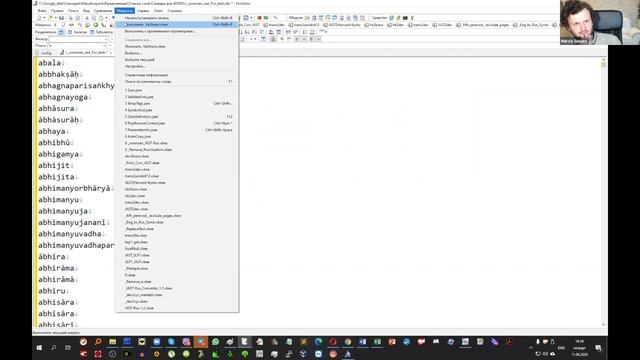Image resolution: width=640 pixels, height=360 pixels.
Task: Run the _ReplaceText macro entry
Action: point(178,229)
